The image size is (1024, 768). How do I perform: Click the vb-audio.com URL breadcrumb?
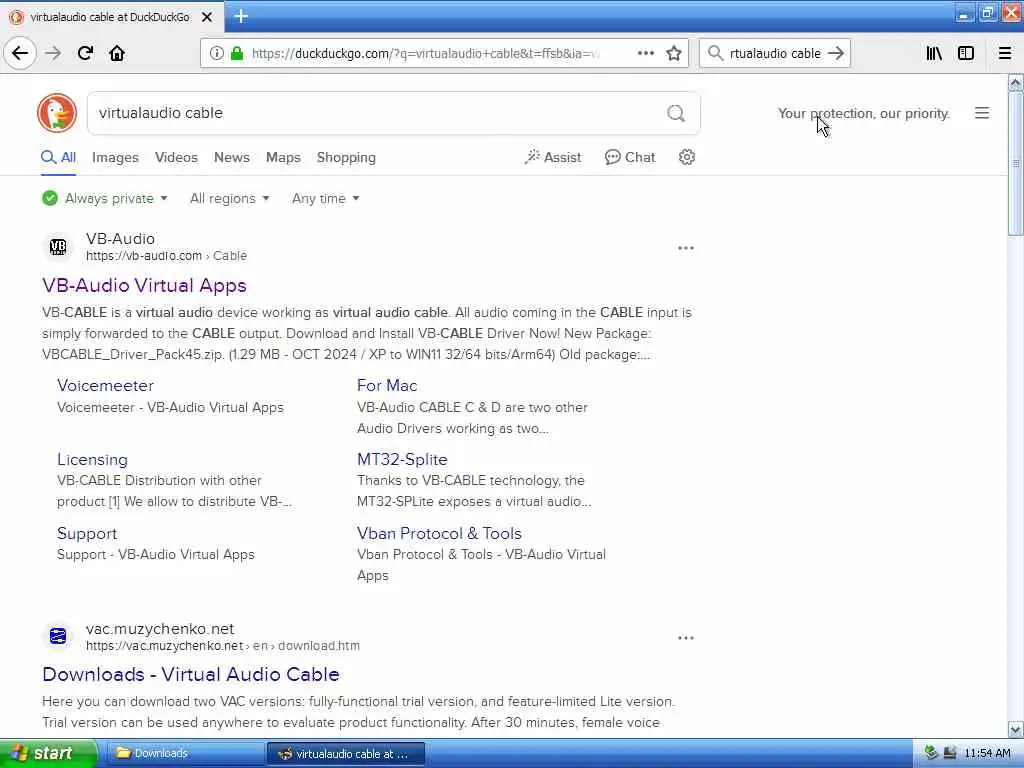tap(167, 256)
